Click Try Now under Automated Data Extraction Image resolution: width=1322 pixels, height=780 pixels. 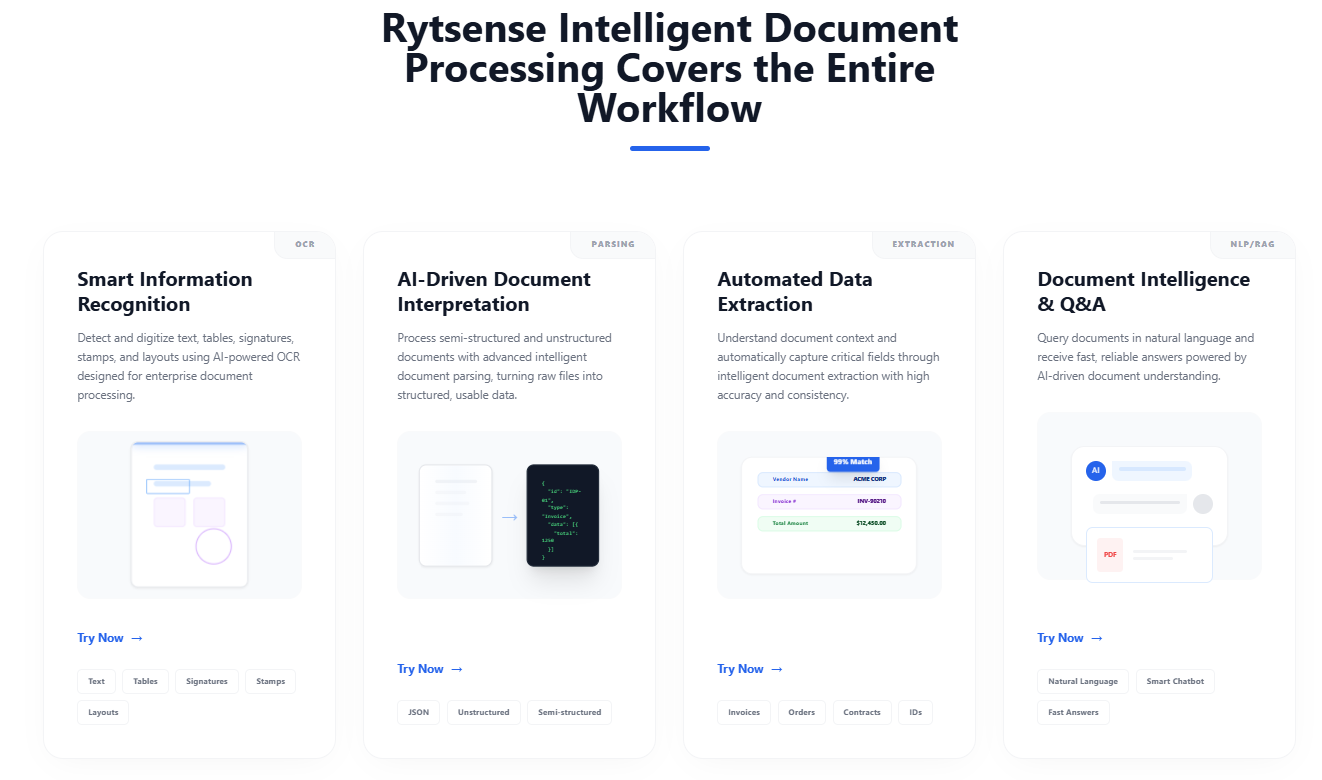750,669
